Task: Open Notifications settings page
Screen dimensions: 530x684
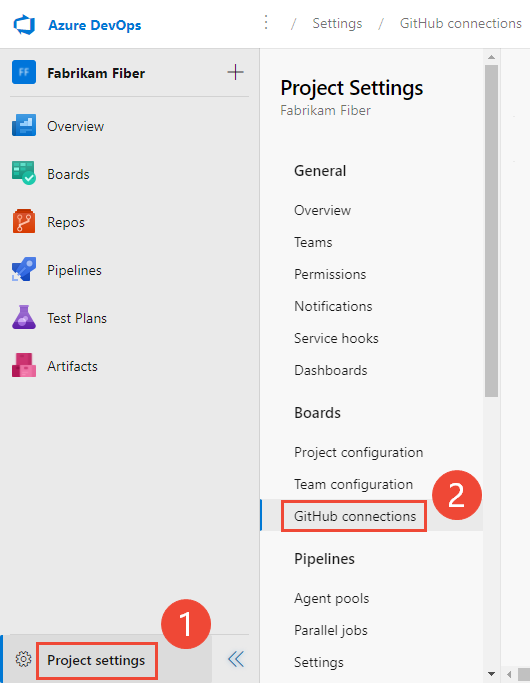Action: [x=333, y=307]
